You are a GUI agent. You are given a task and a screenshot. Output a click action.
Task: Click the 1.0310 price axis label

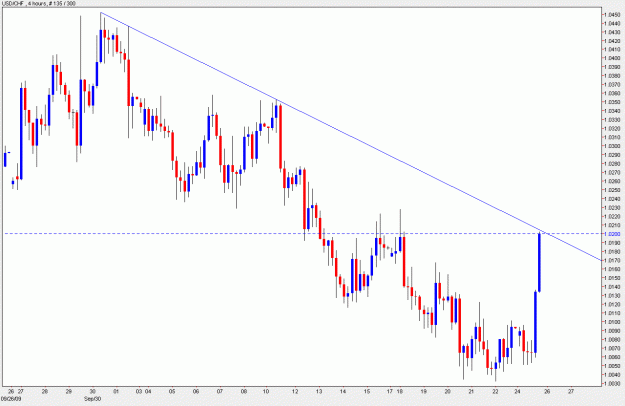click(x=612, y=137)
